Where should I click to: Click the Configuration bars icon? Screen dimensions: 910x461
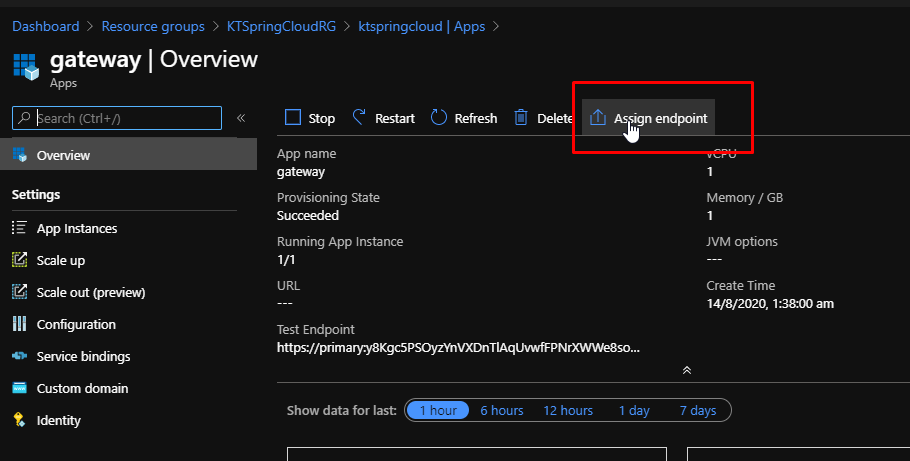tap(19, 324)
